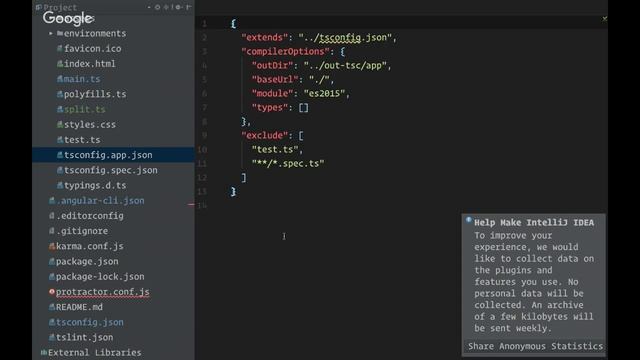This screenshot has height=360, width=640.
Task: Click the test.ts file icon
Action: (x=60, y=140)
